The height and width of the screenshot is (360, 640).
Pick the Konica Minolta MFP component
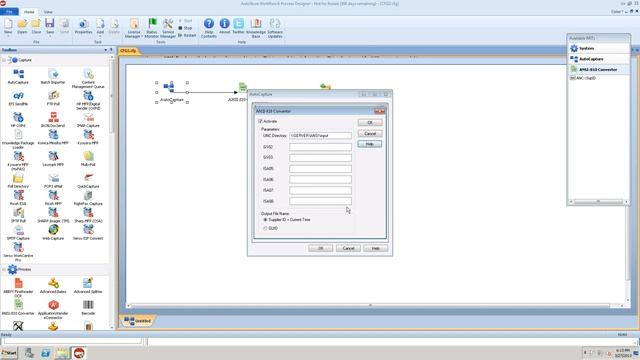click(53, 137)
